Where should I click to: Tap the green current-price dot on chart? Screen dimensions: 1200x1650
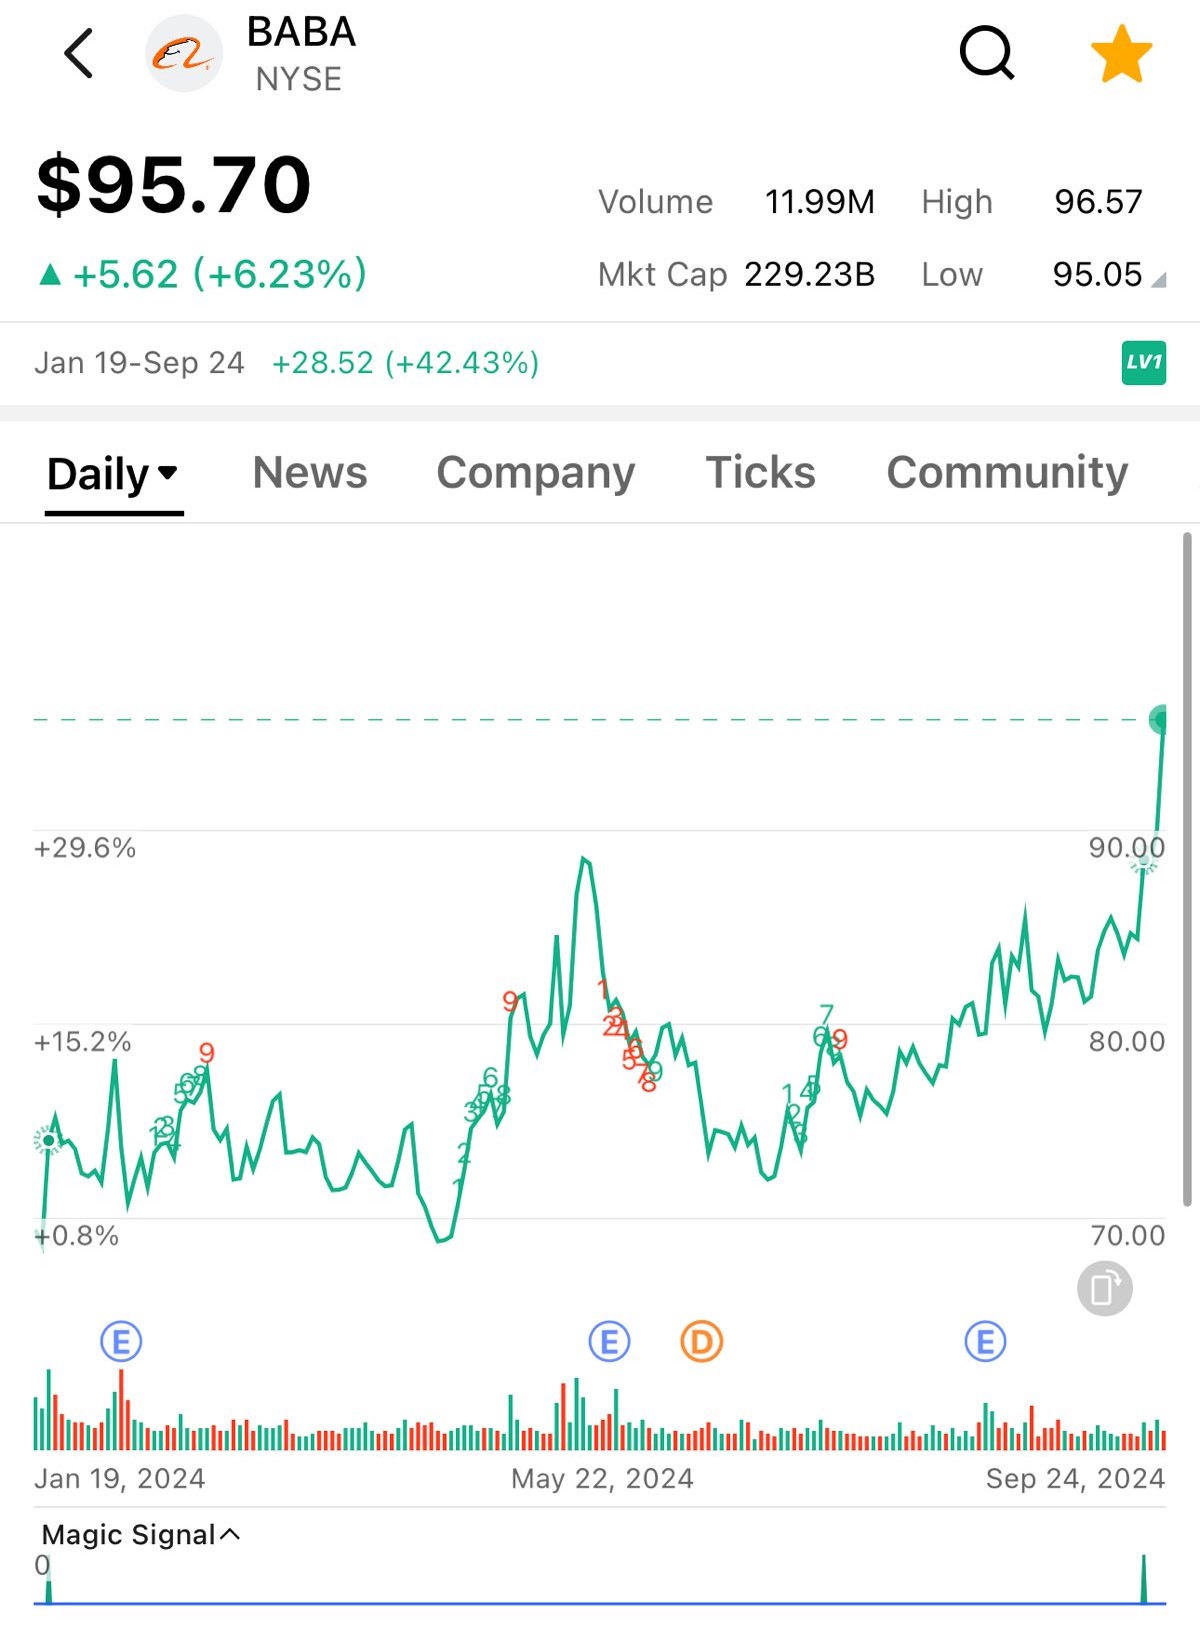click(x=1160, y=719)
